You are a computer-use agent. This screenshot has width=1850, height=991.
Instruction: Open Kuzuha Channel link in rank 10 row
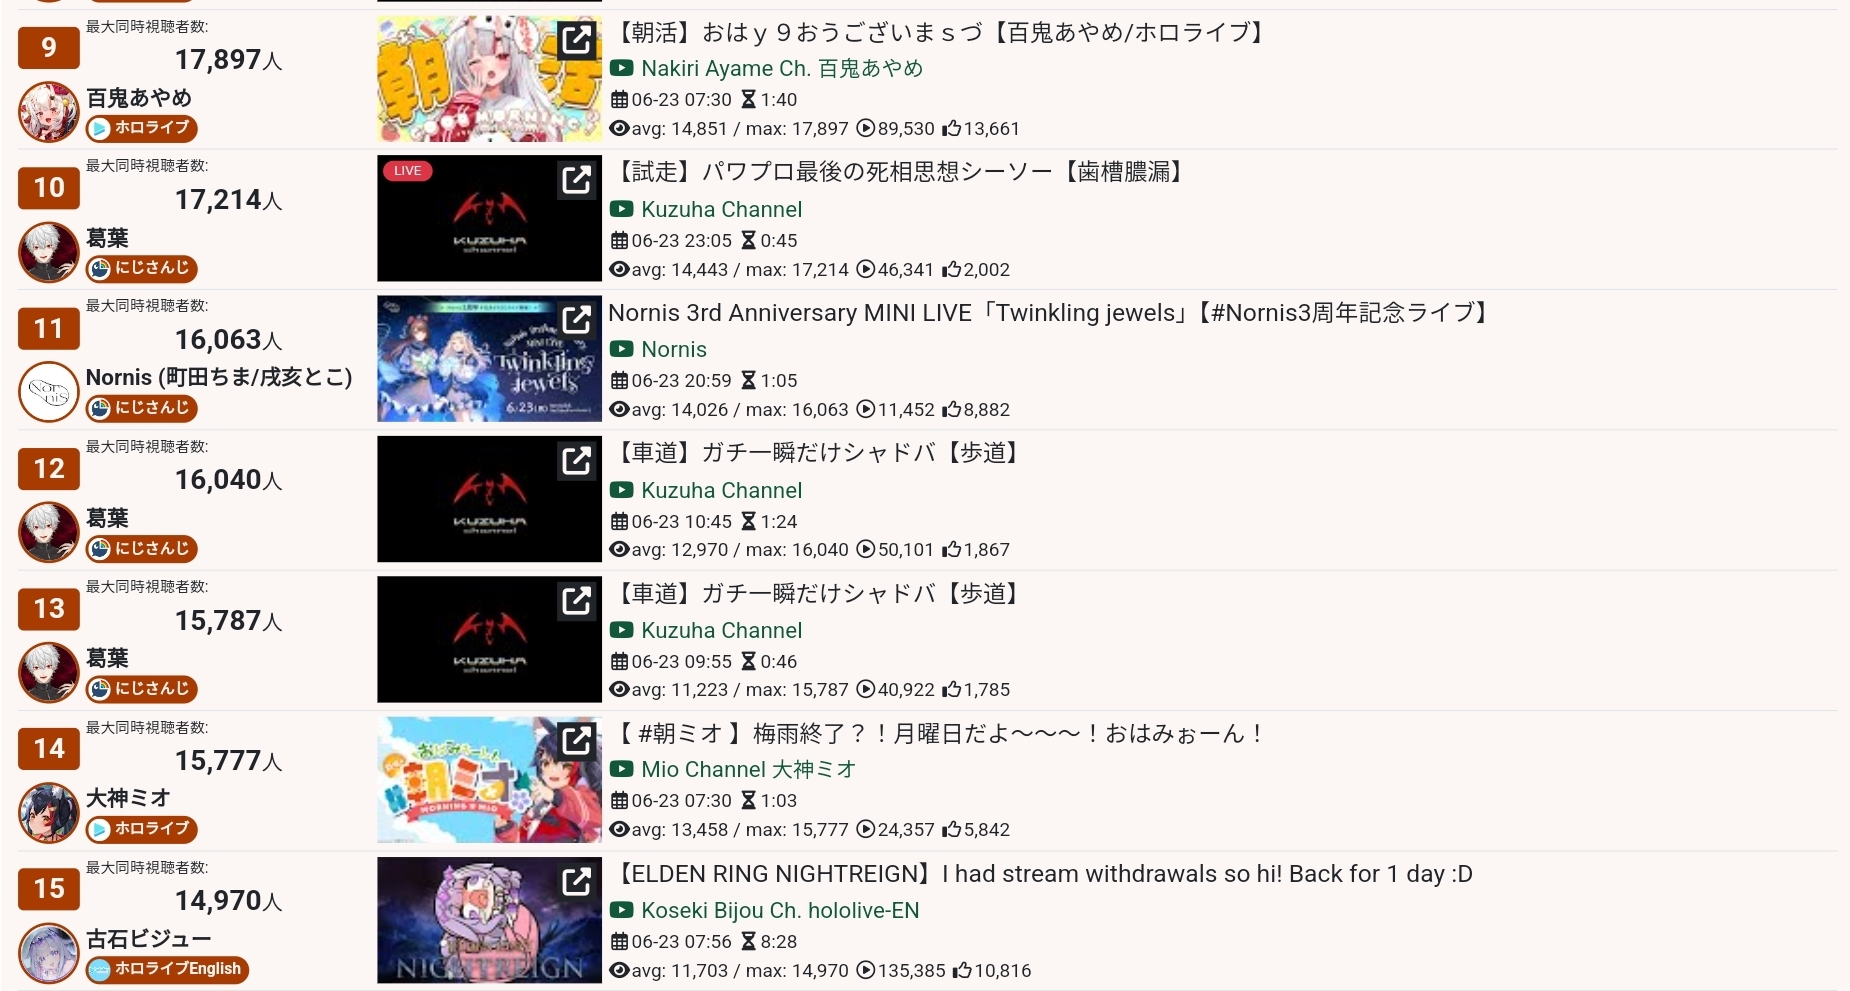721,209
